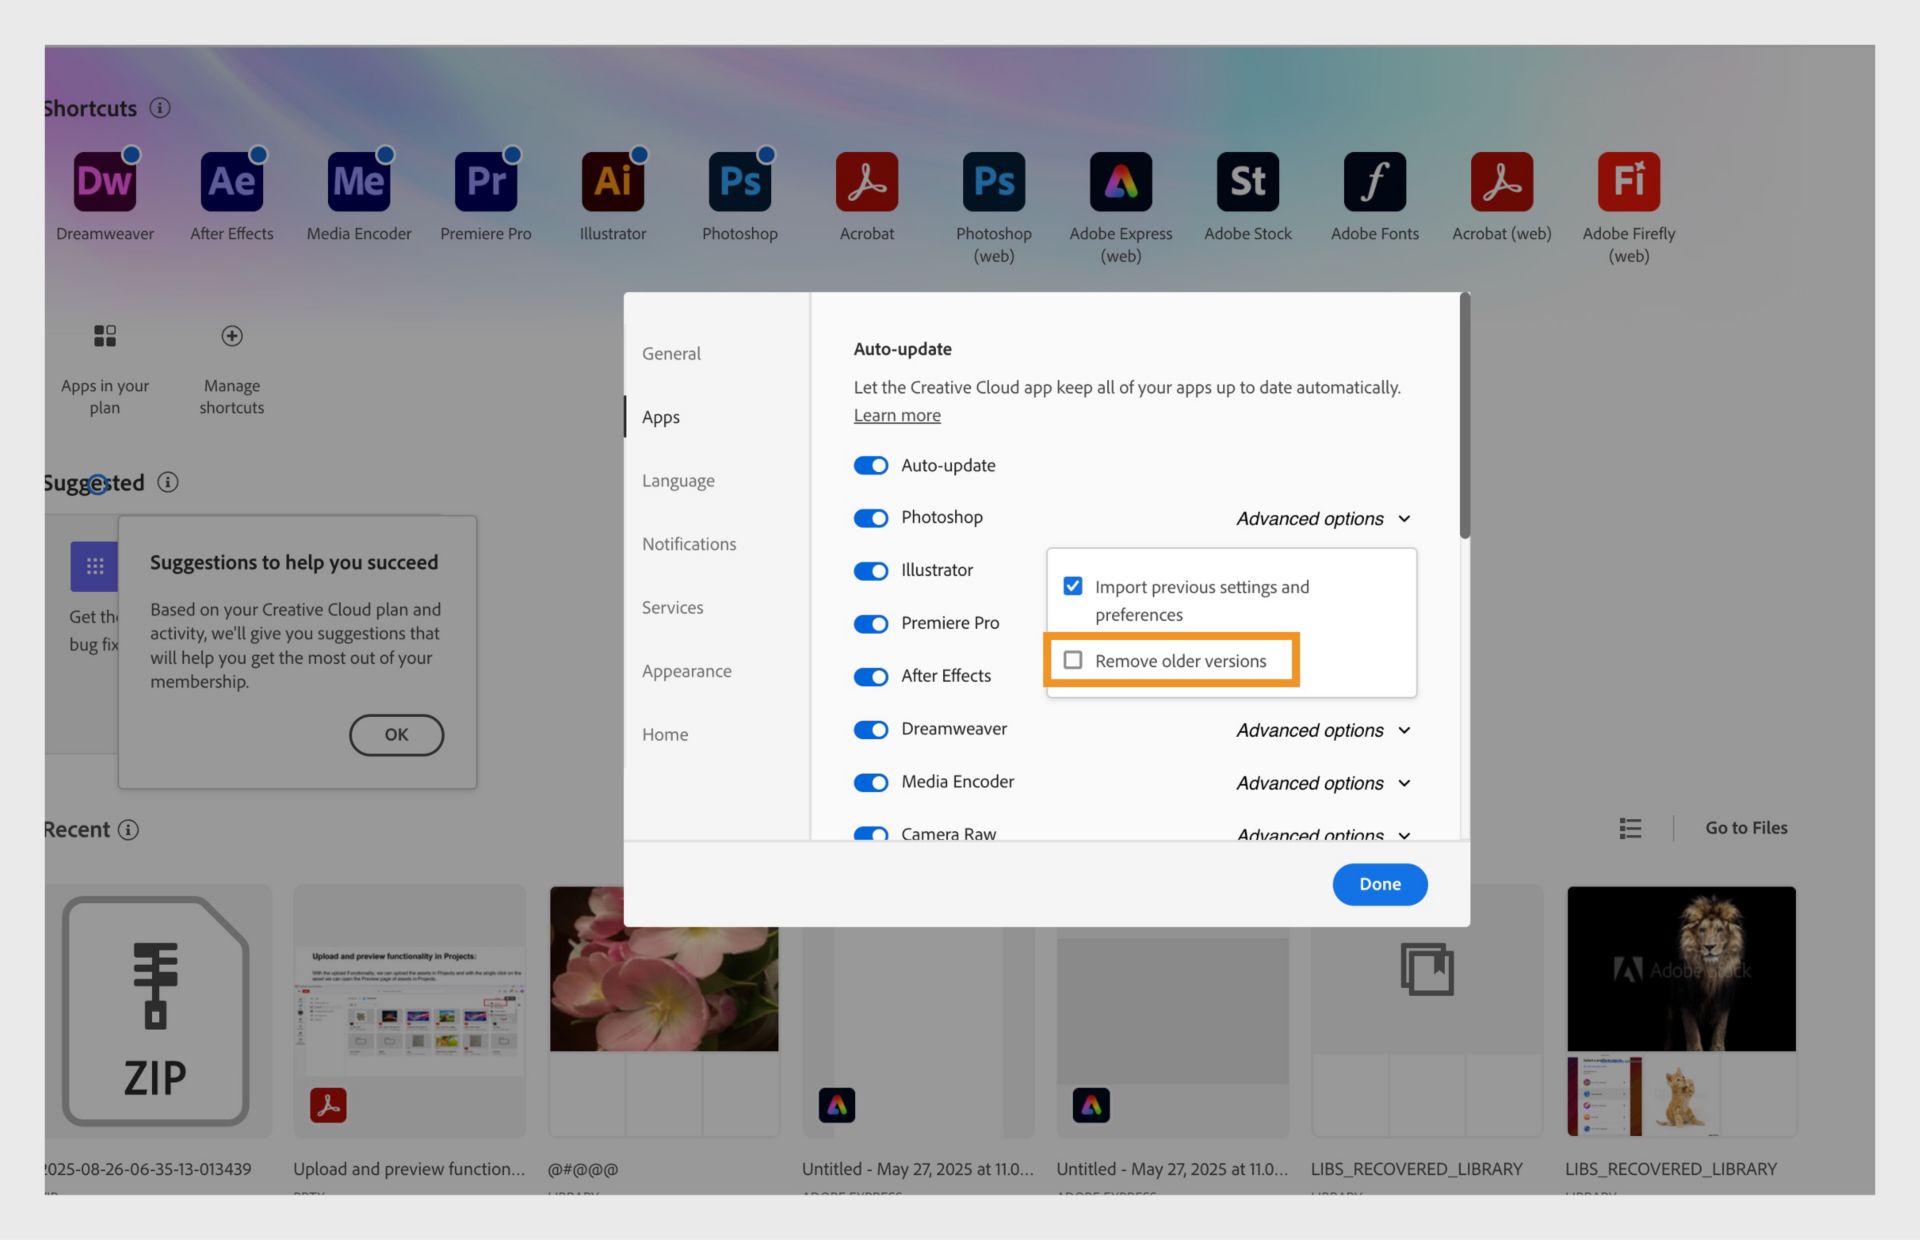Open the Apps in your plan icon
This screenshot has width=1920, height=1240.
tap(105, 336)
